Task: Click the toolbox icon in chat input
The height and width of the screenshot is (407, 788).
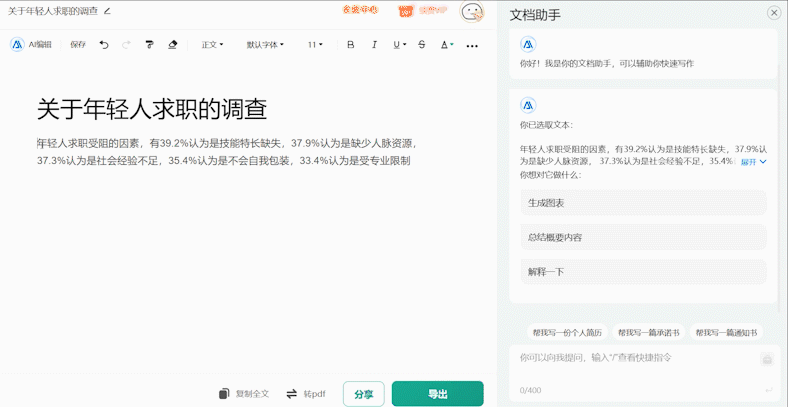Action: pyautogui.click(x=767, y=359)
